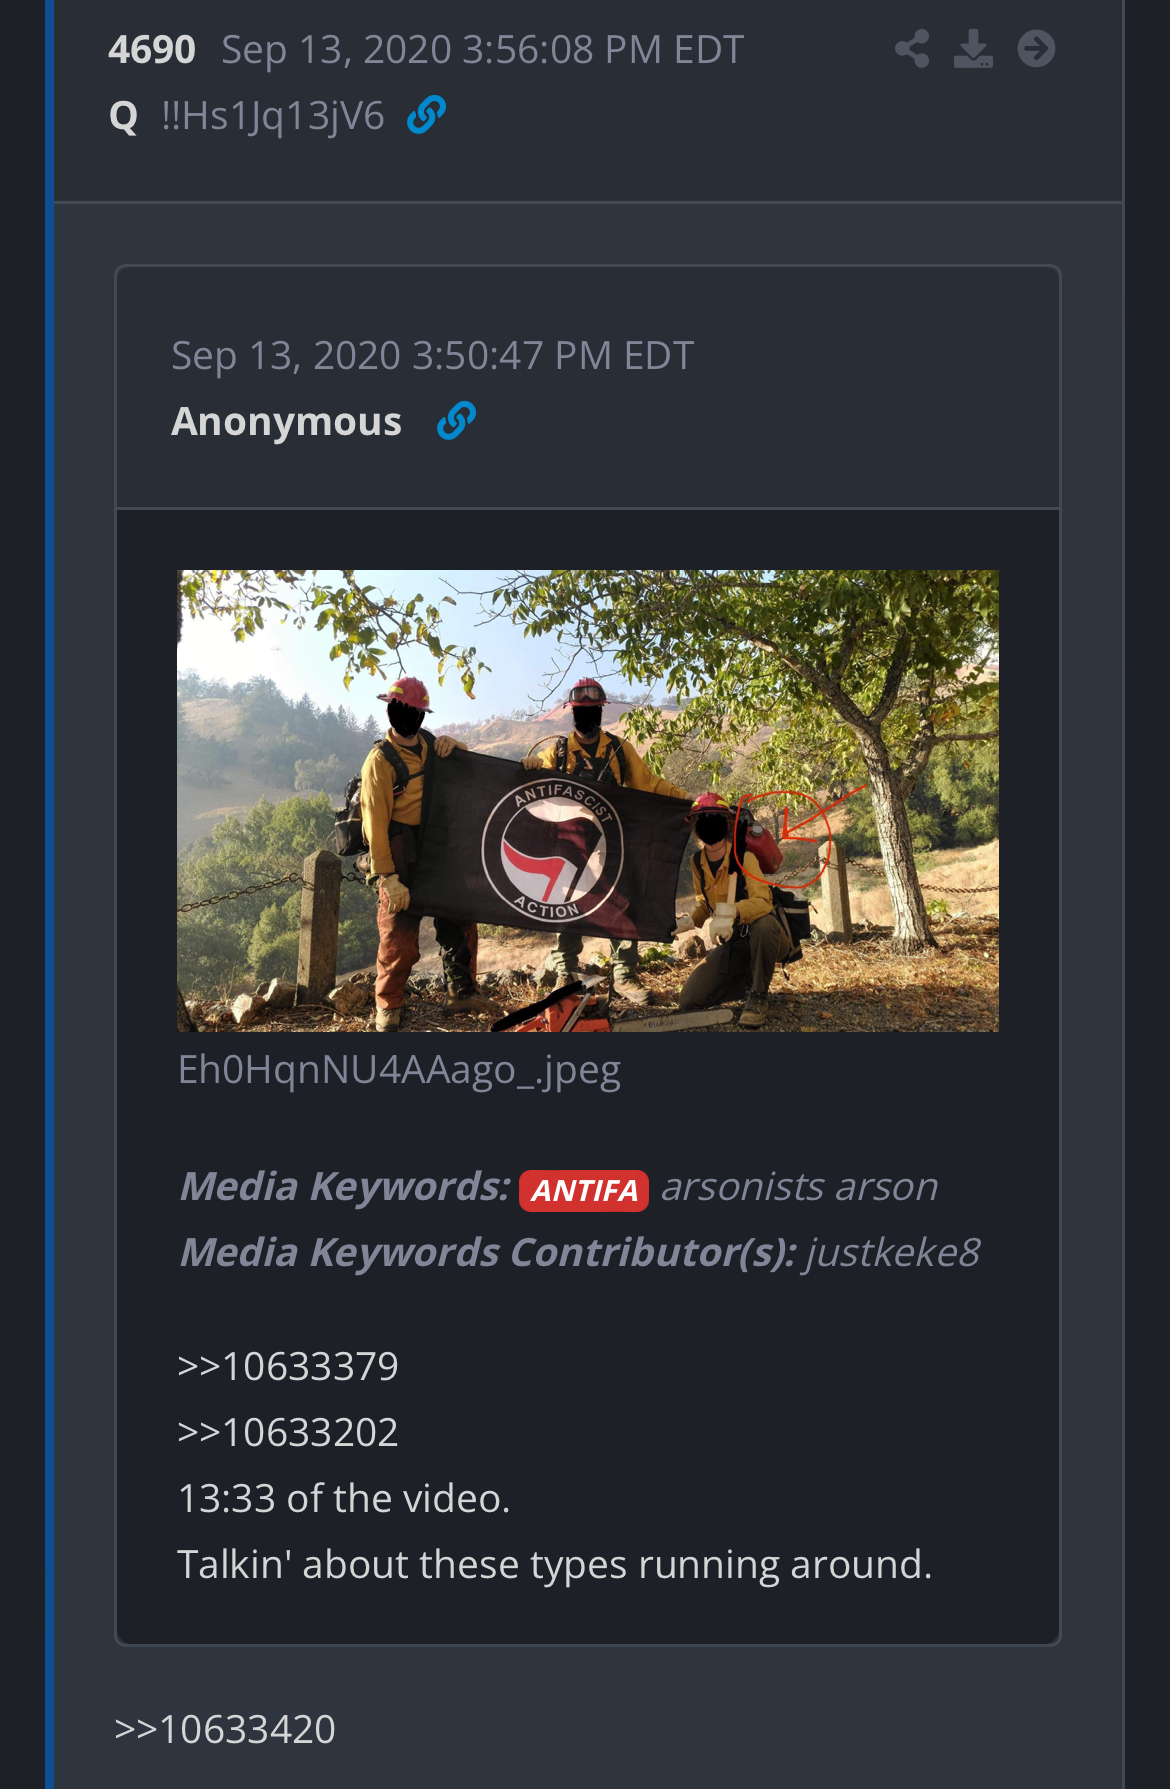
Task: Click the download icon in post header
Action: click(973, 49)
